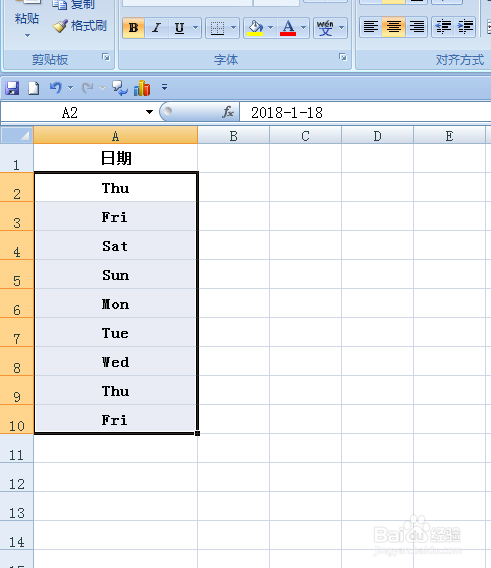491x568 pixels.
Task: Click cell A4 showing Sat
Action: (116, 246)
